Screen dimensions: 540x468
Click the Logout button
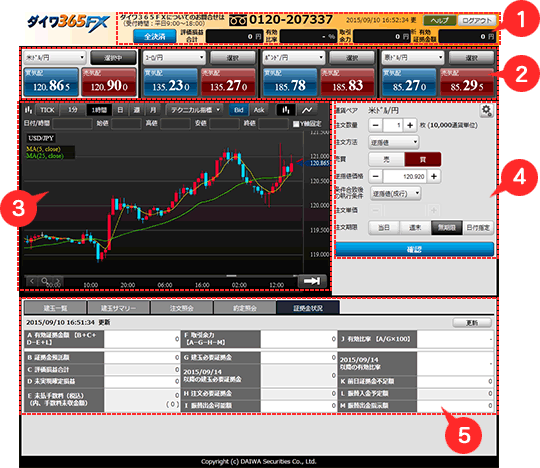coord(477,21)
